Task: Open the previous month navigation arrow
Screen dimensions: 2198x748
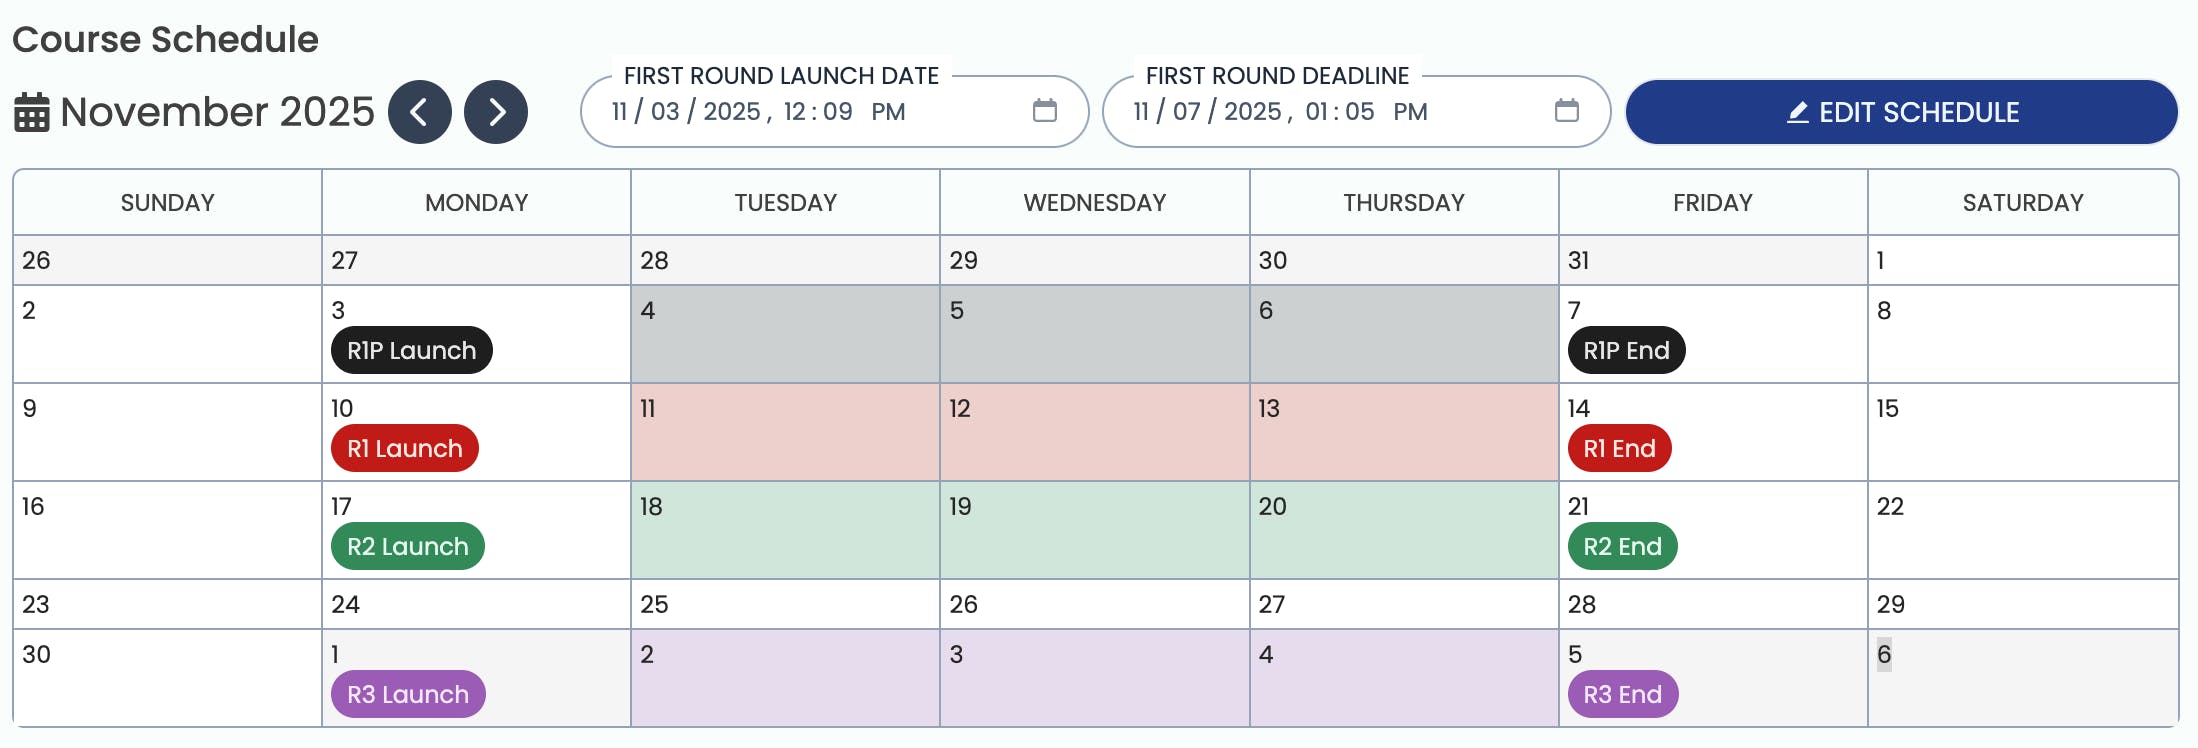Action: pos(420,112)
